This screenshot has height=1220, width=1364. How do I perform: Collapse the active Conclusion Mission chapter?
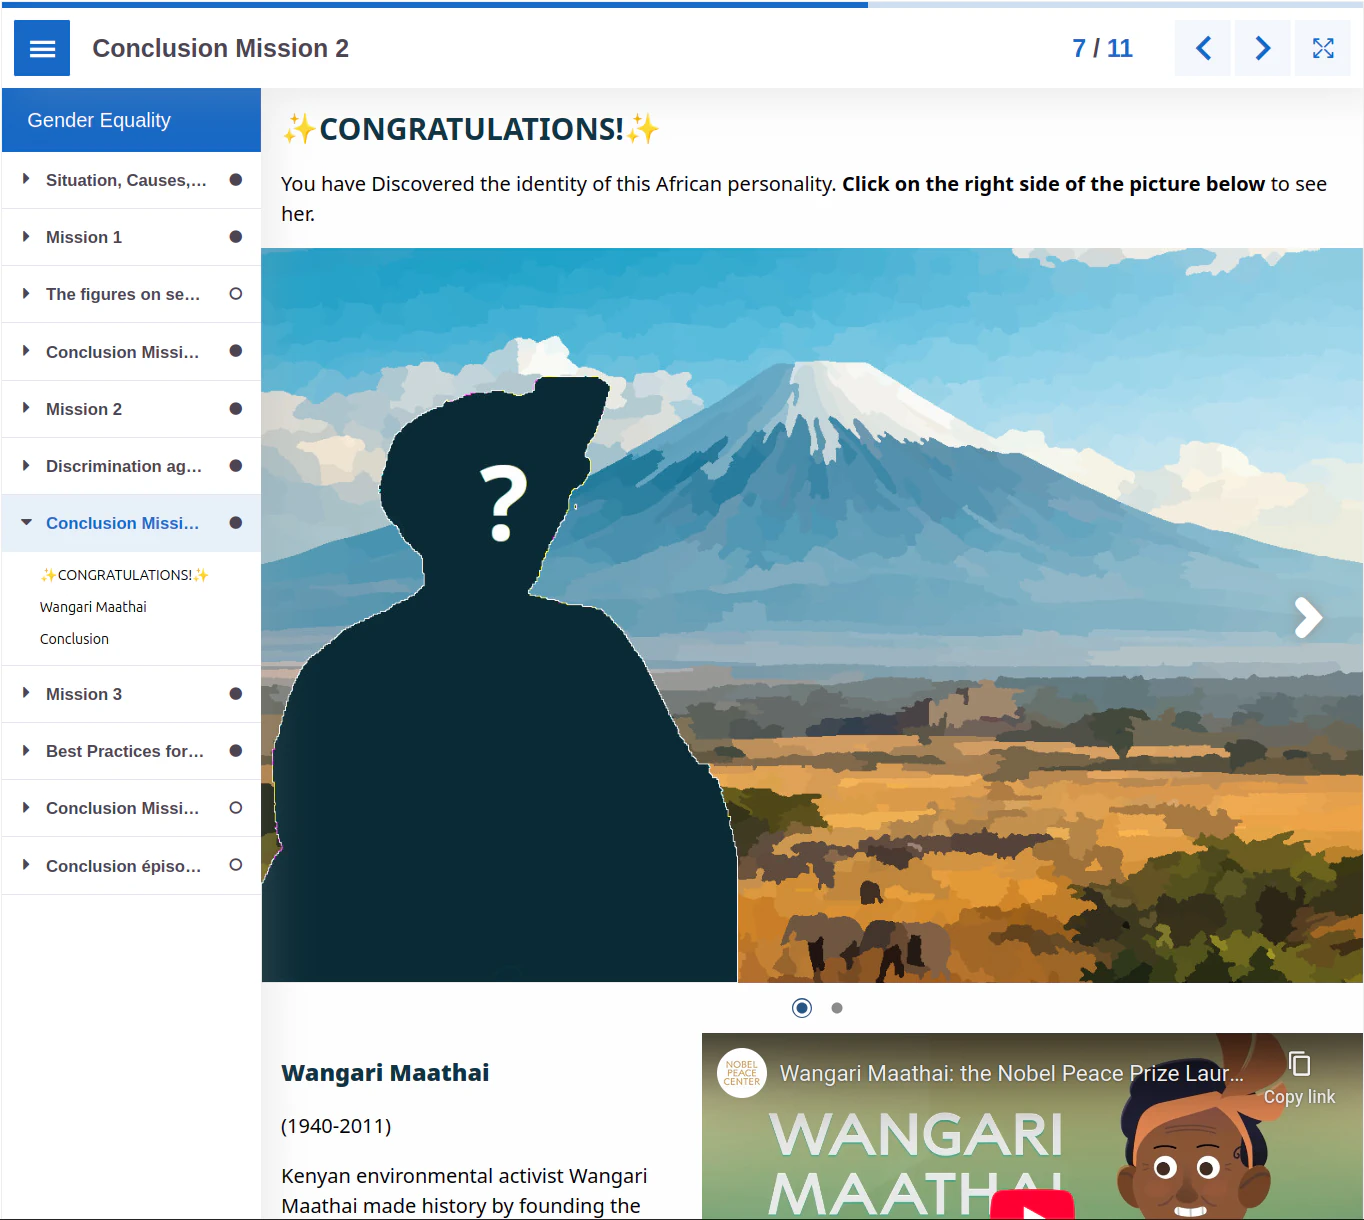coord(27,523)
